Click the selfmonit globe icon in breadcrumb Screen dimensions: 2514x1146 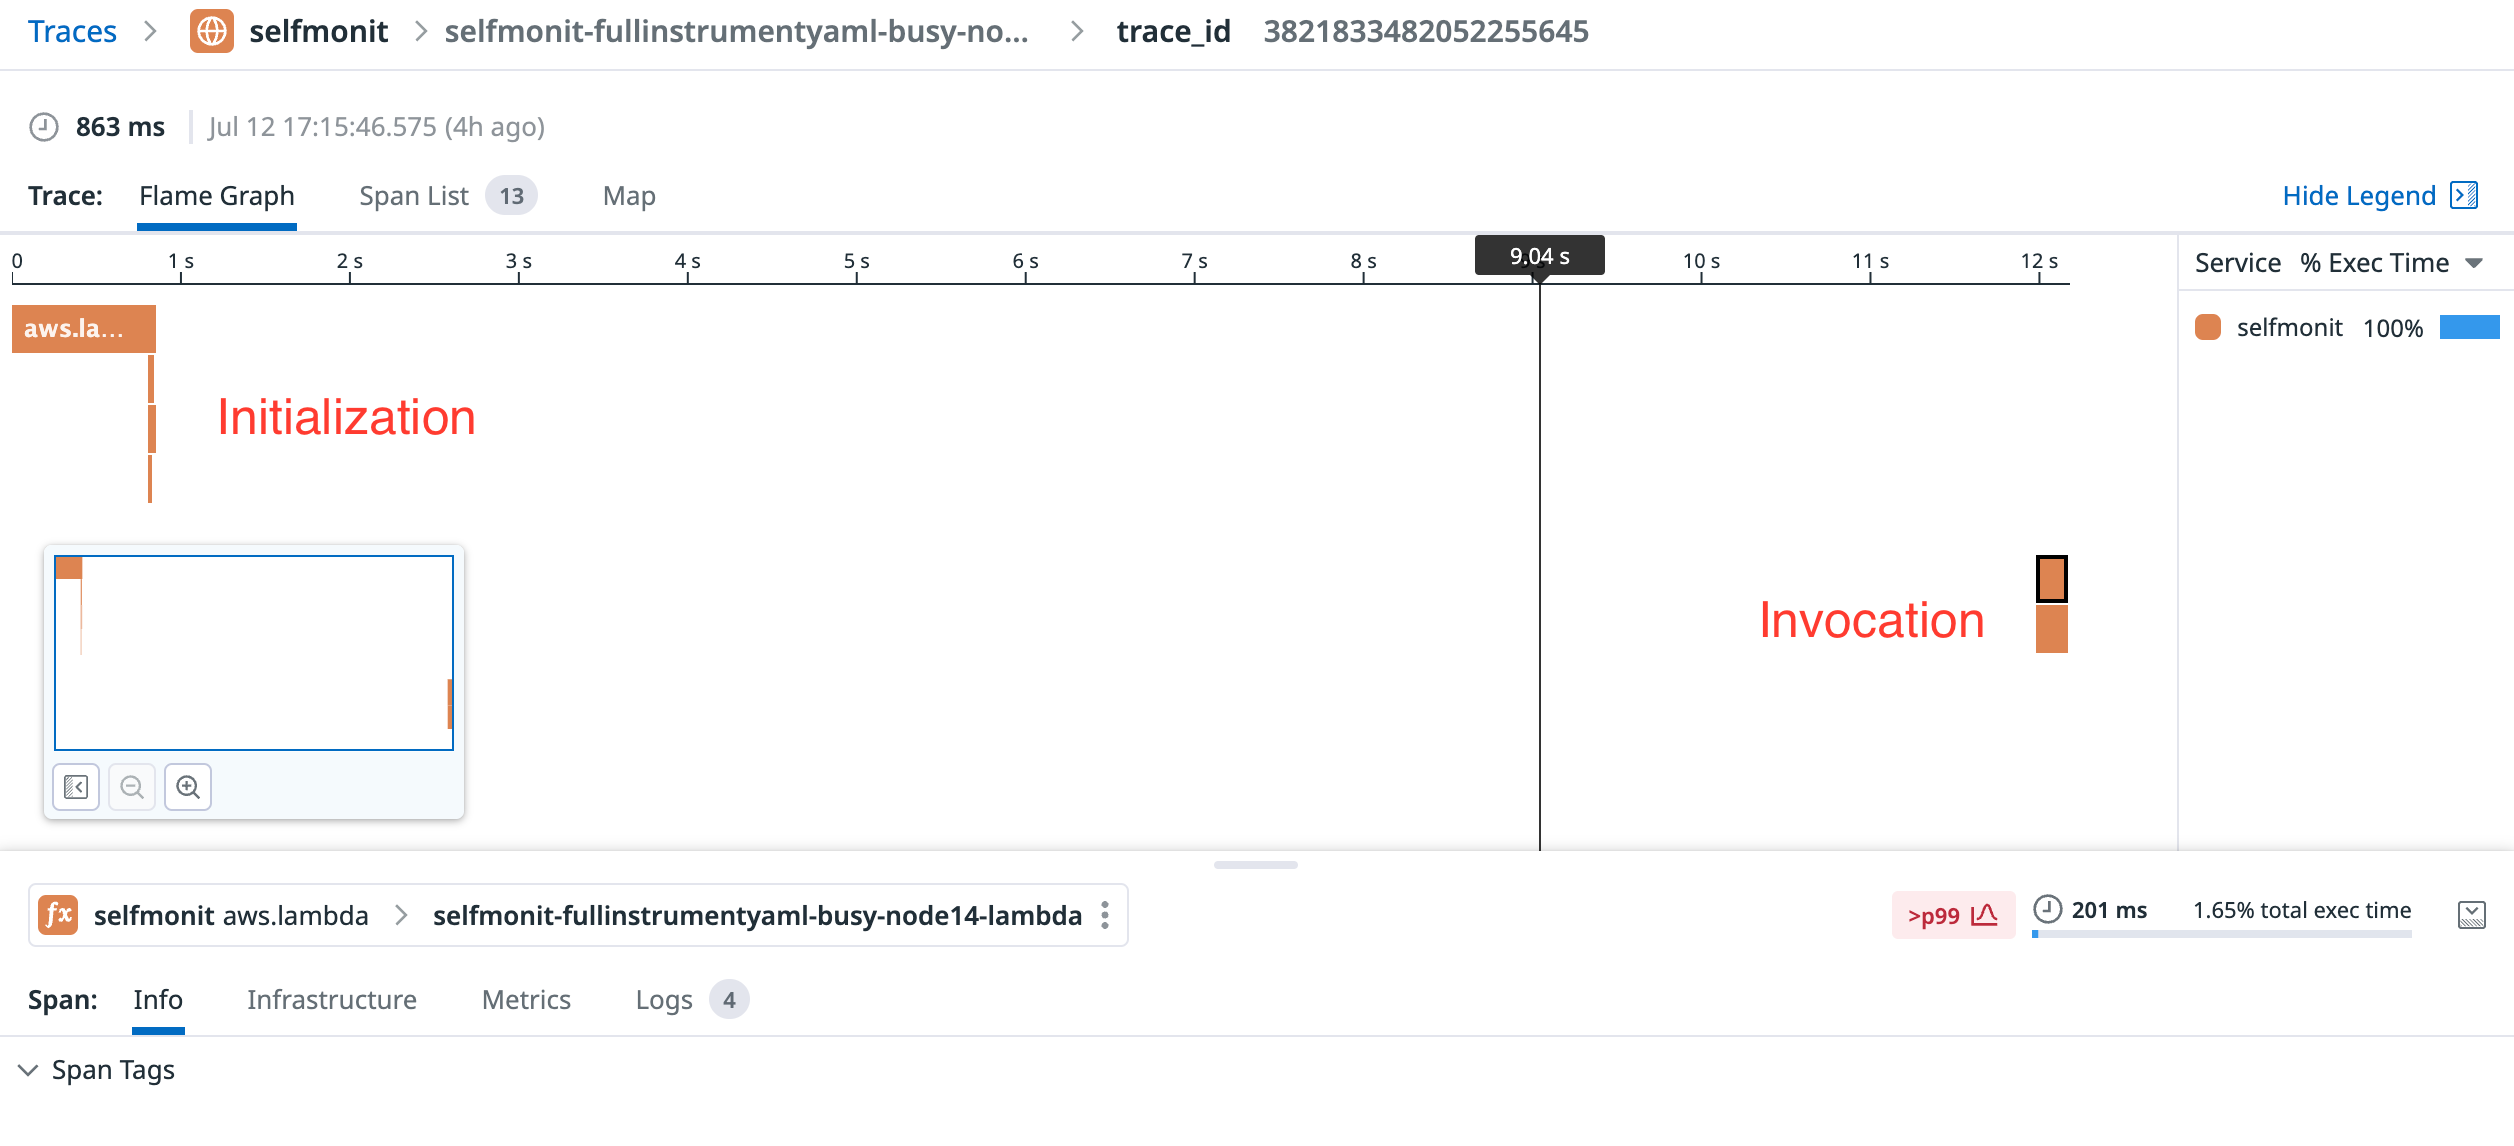212,31
